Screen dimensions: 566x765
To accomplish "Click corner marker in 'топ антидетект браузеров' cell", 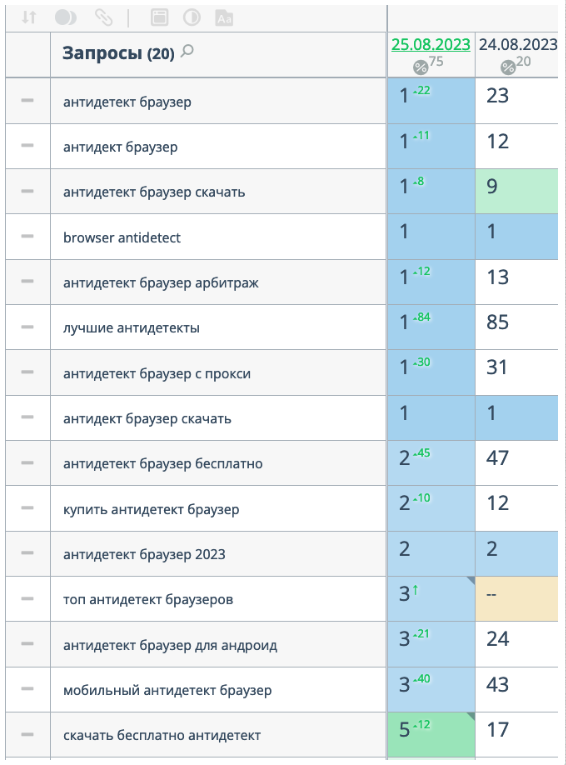I will pyautogui.click(x=471, y=580).
